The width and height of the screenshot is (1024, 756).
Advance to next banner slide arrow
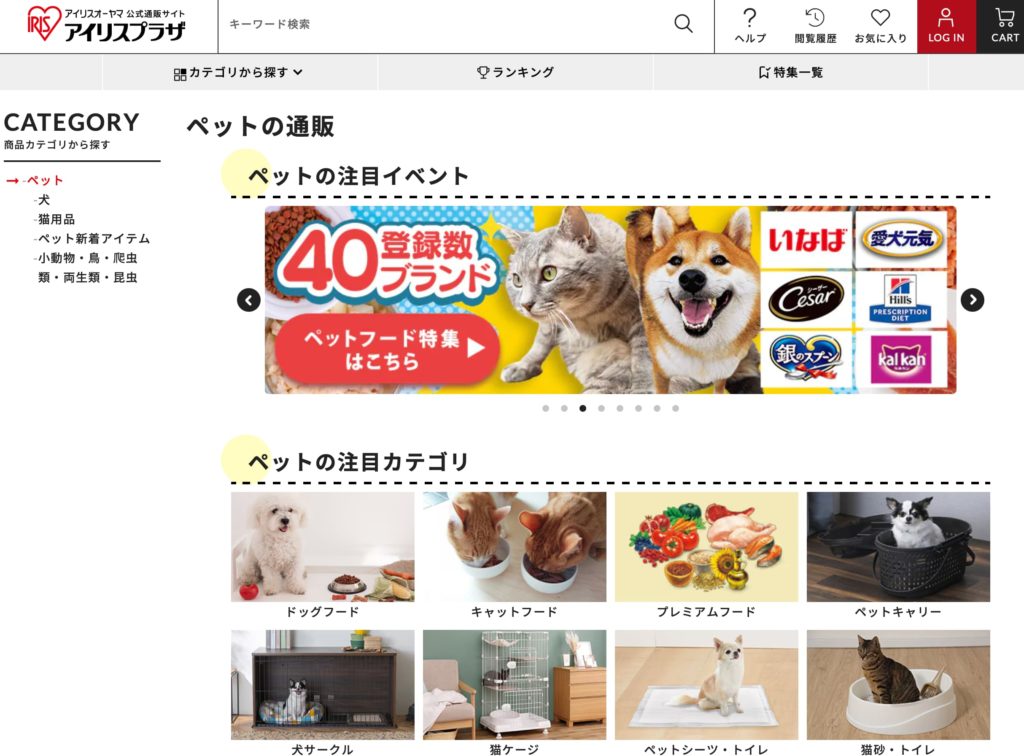point(972,300)
